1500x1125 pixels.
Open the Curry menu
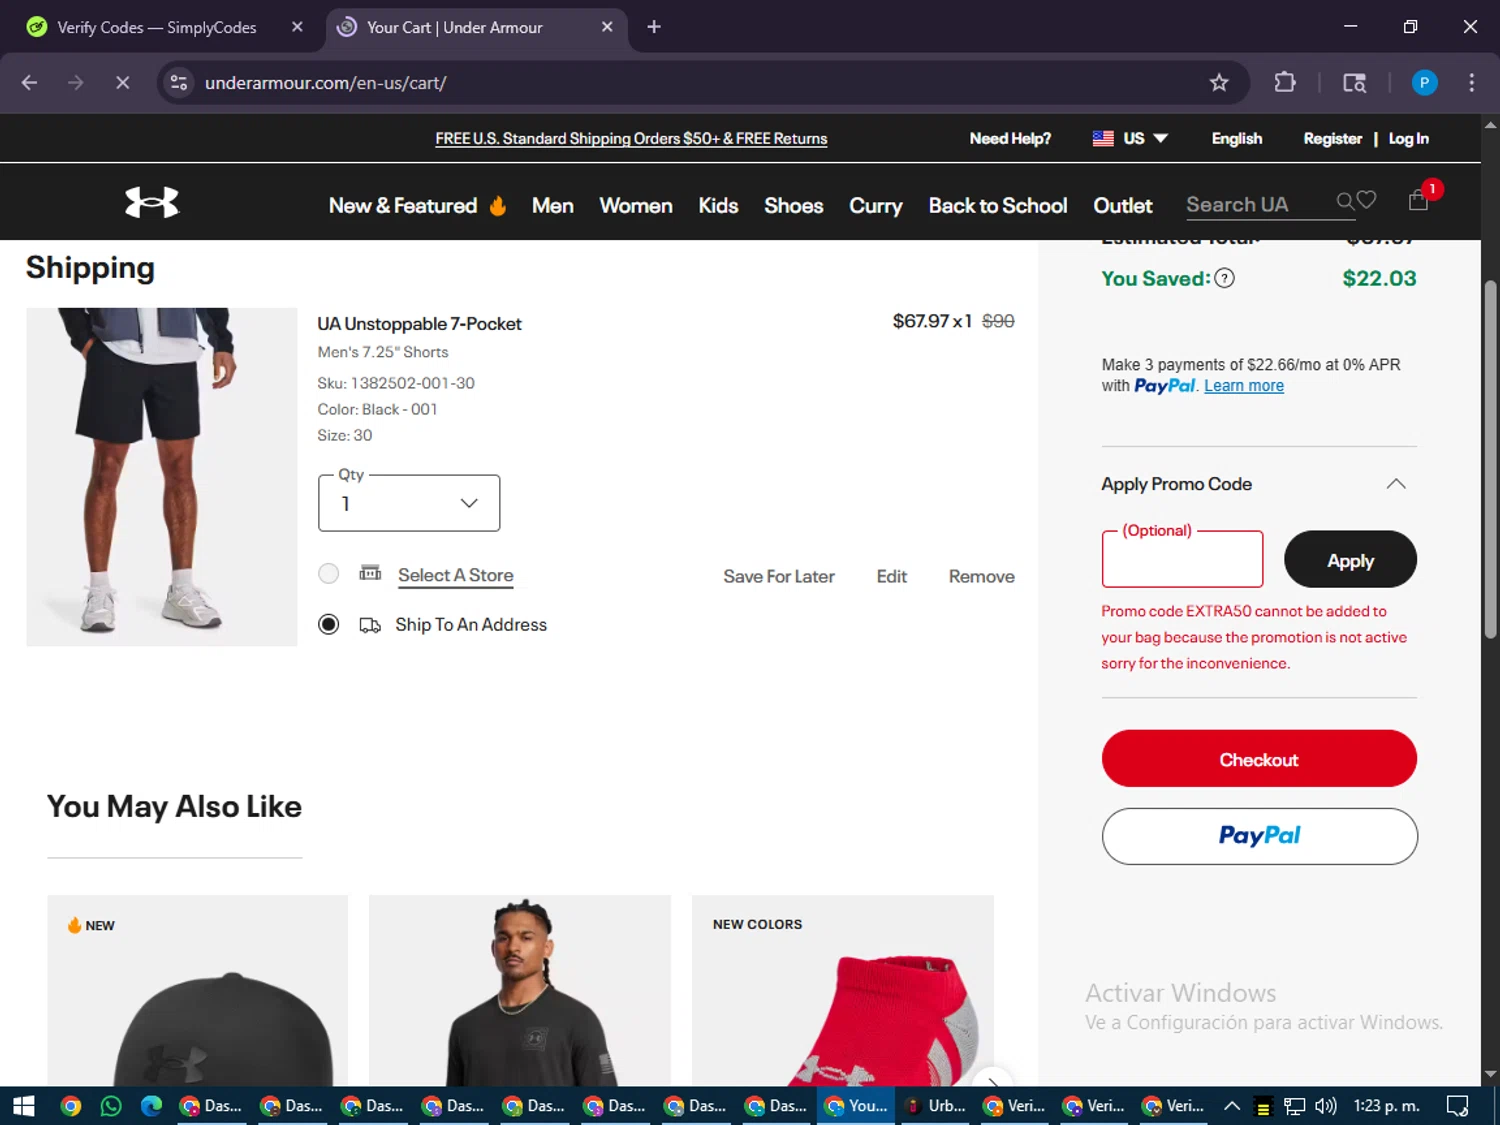(x=876, y=206)
